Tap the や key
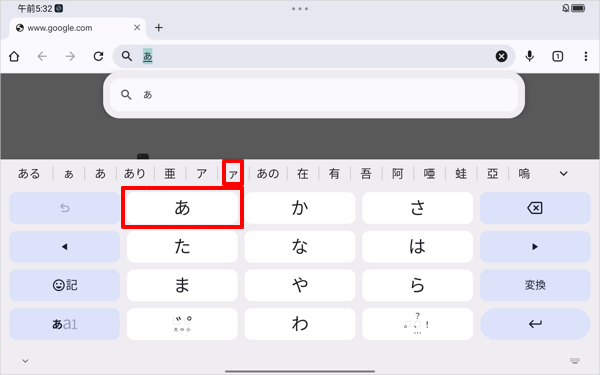 pyautogui.click(x=300, y=285)
